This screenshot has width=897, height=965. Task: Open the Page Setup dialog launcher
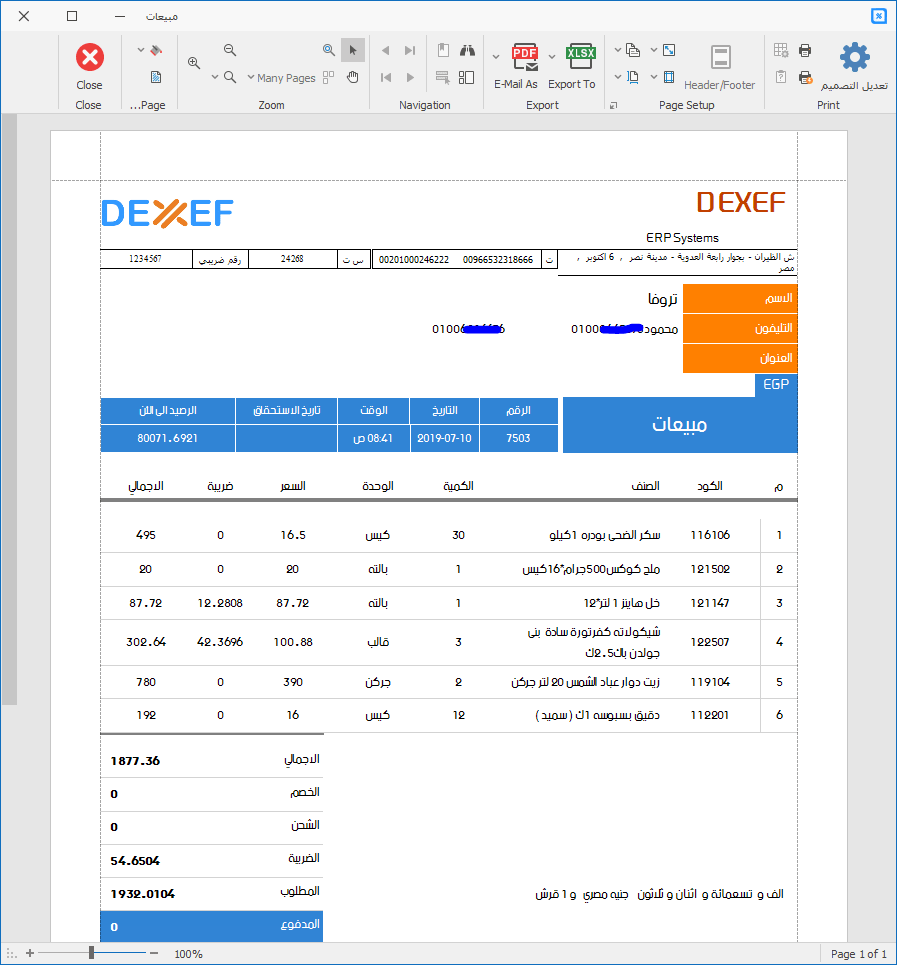[613, 105]
